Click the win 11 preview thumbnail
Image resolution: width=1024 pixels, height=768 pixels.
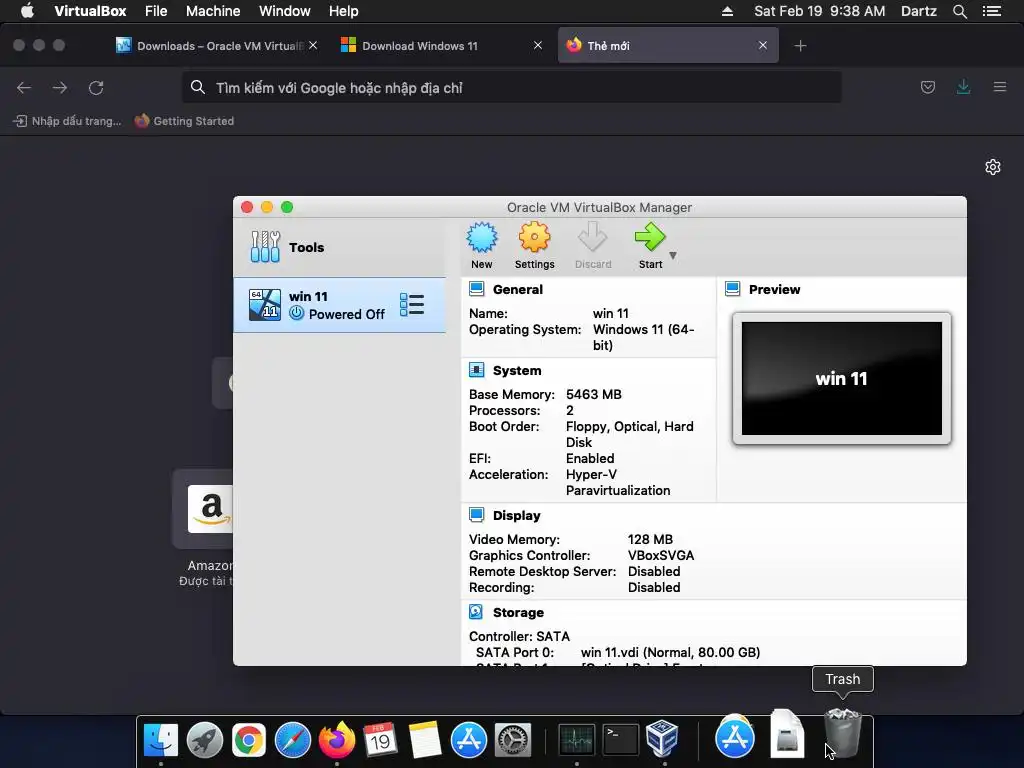click(x=842, y=378)
